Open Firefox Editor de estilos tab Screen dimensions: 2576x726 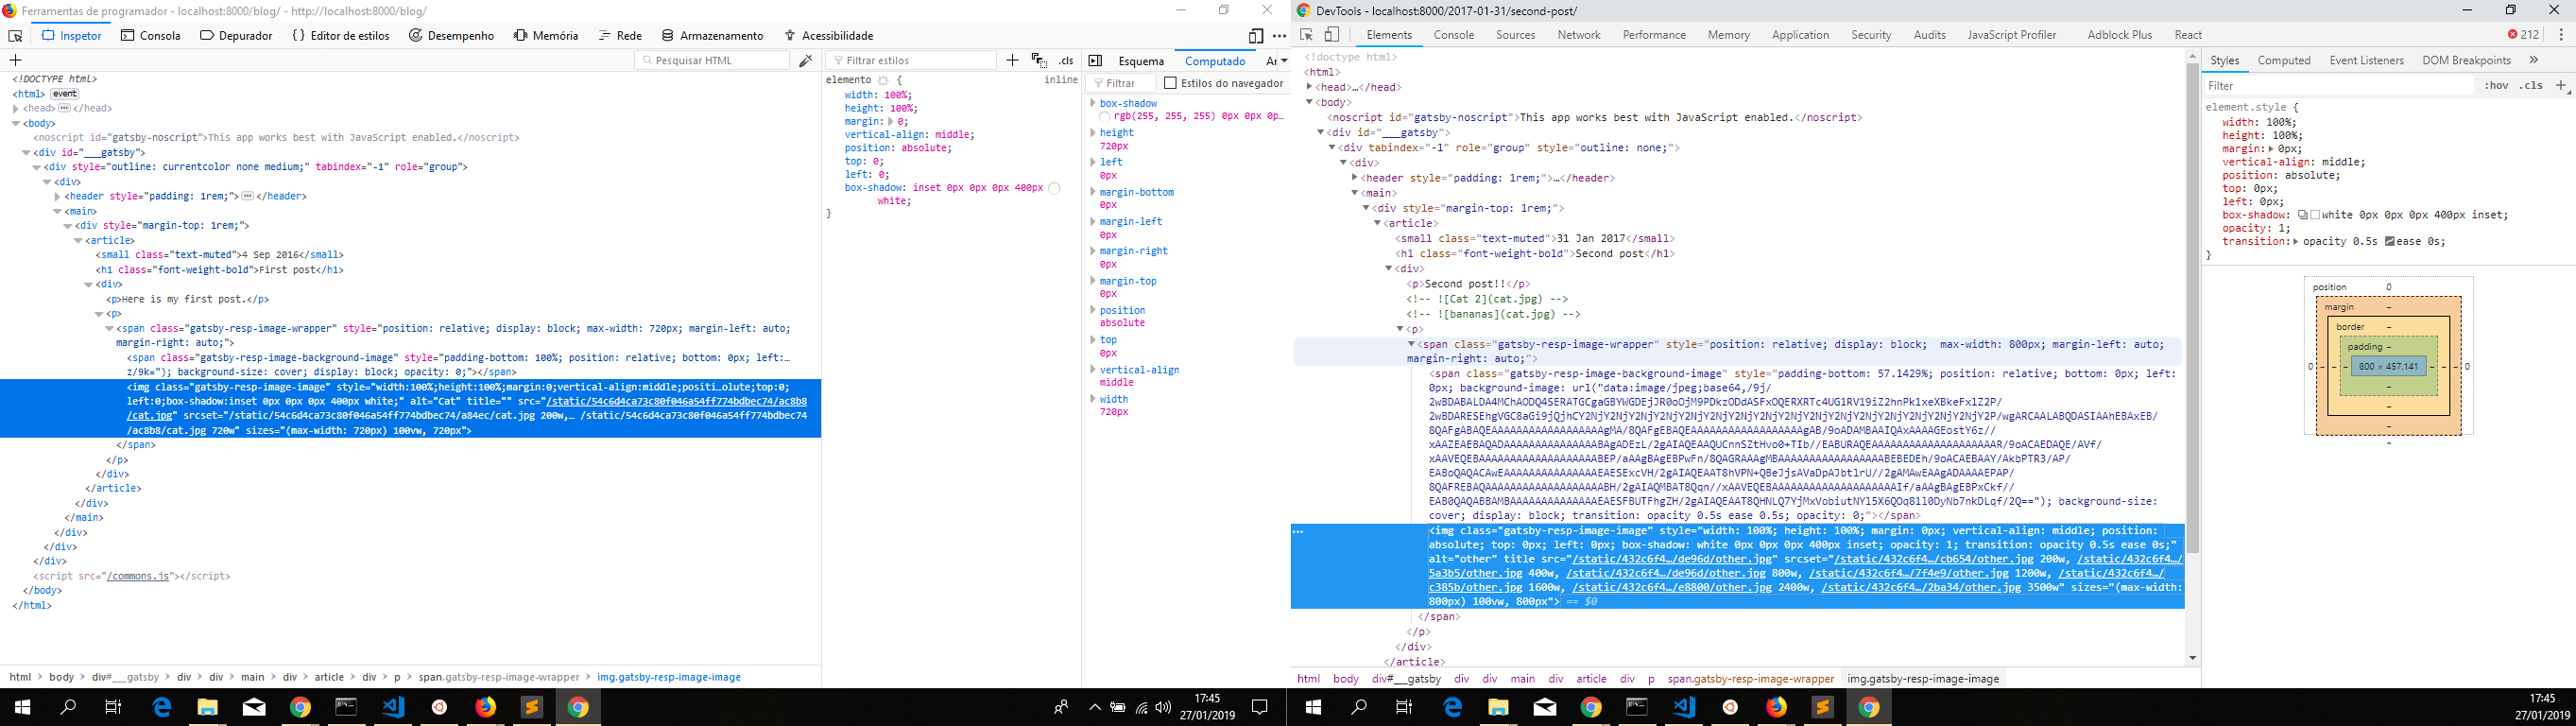pyautogui.click(x=341, y=36)
